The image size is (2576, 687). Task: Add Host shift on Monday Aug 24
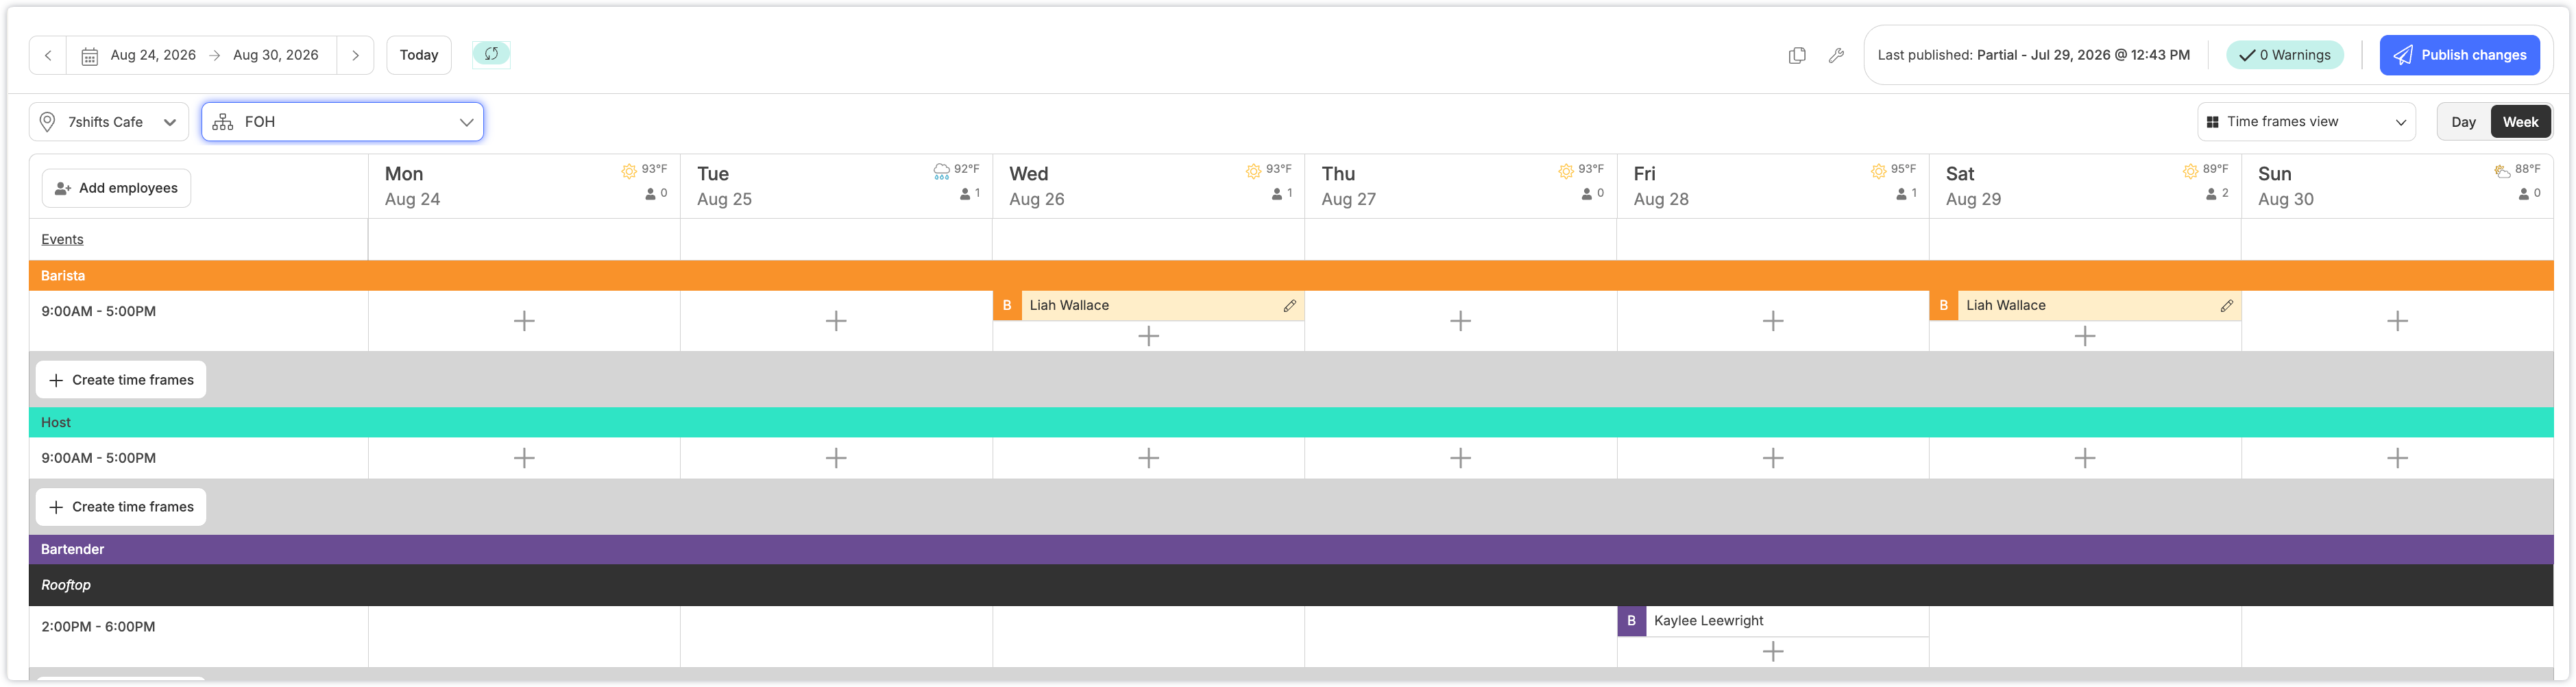pyautogui.click(x=524, y=458)
